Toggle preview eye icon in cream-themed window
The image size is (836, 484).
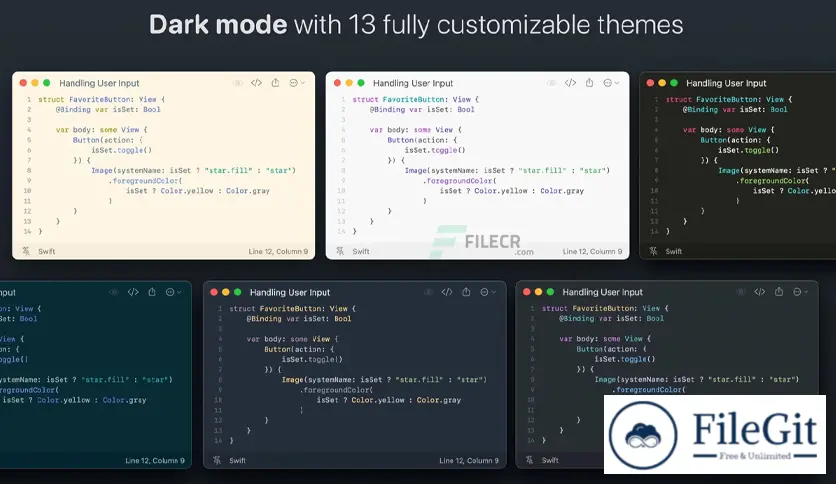(237, 83)
